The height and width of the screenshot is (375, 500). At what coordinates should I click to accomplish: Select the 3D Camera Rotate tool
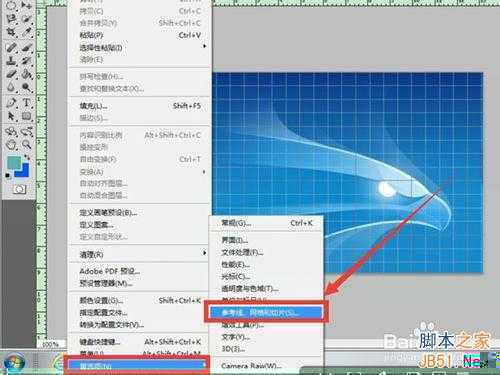[26, 131]
